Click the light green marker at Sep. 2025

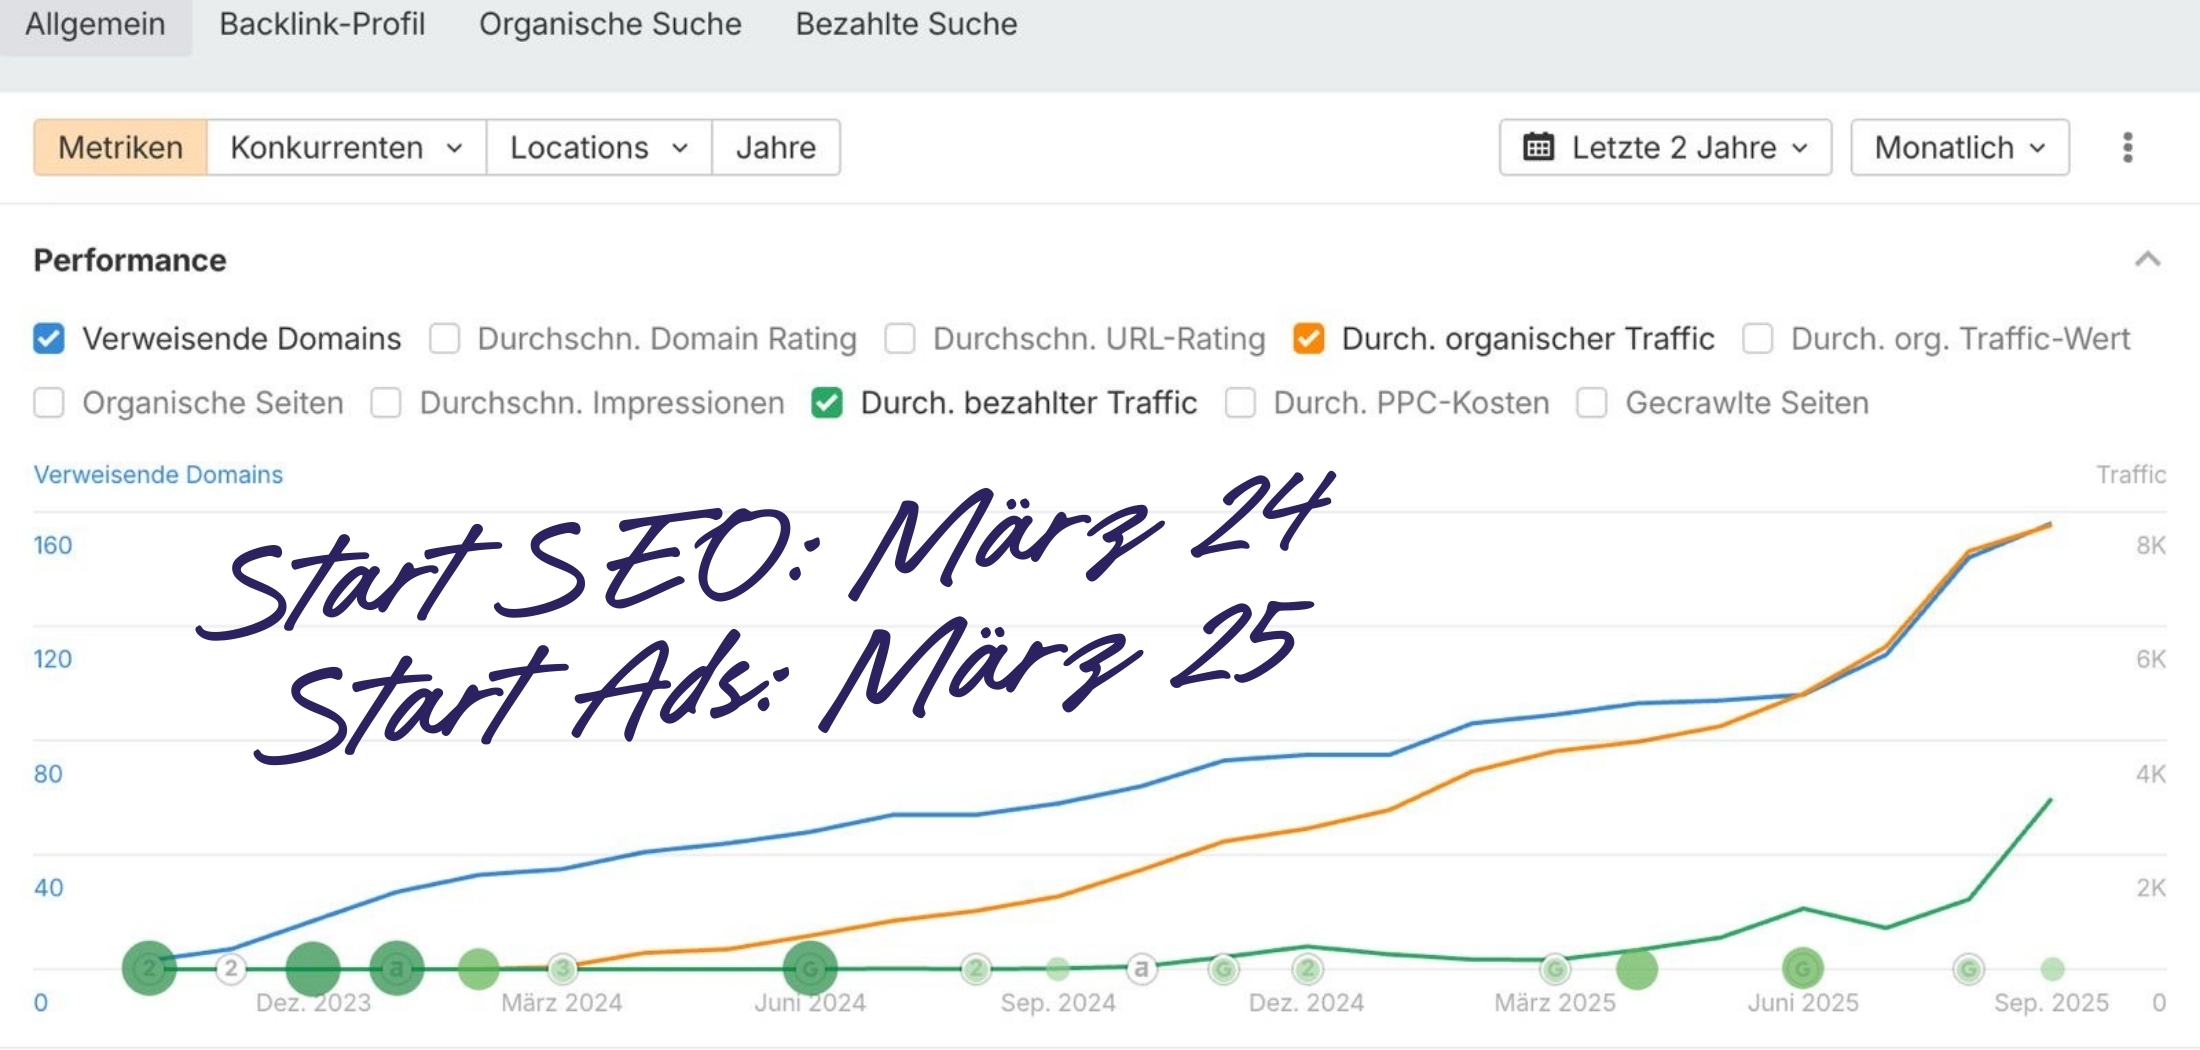pyautogui.click(x=2052, y=968)
